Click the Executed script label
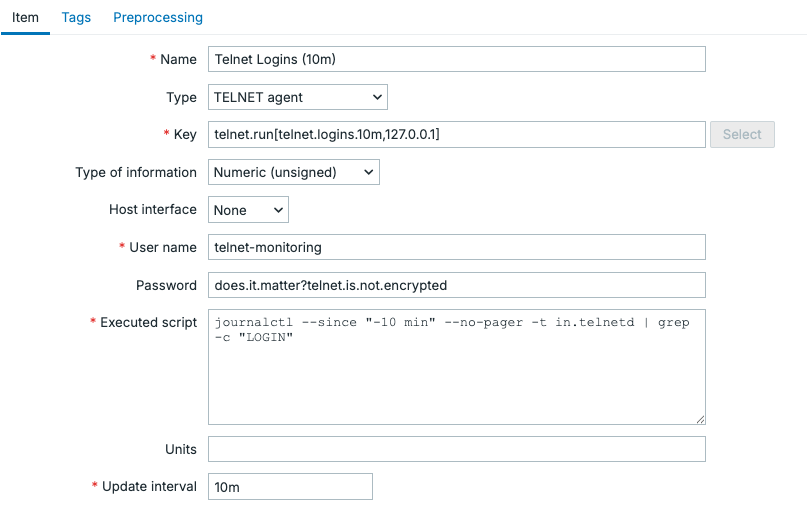The image size is (807, 508). pos(149,323)
